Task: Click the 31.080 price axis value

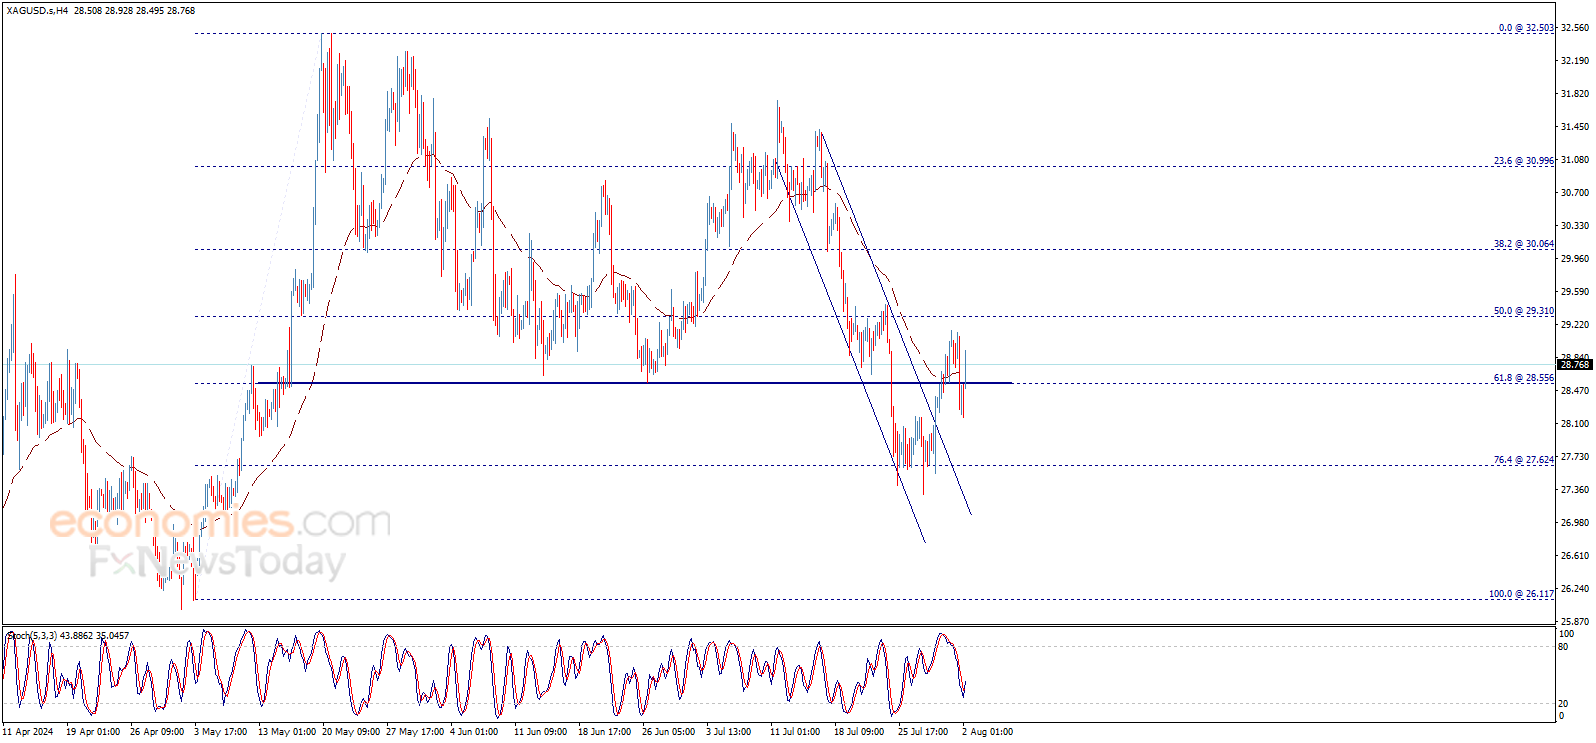Action: pyautogui.click(x=1574, y=160)
